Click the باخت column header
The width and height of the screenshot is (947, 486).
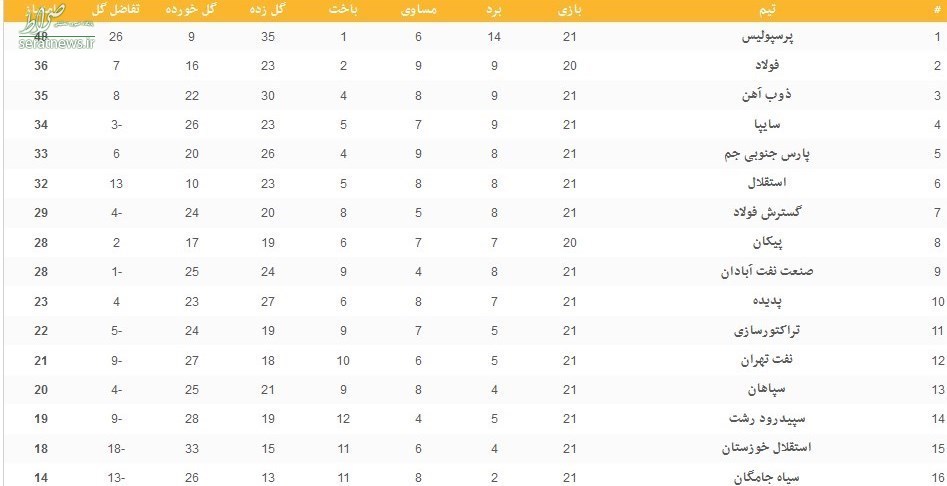click(x=343, y=10)
